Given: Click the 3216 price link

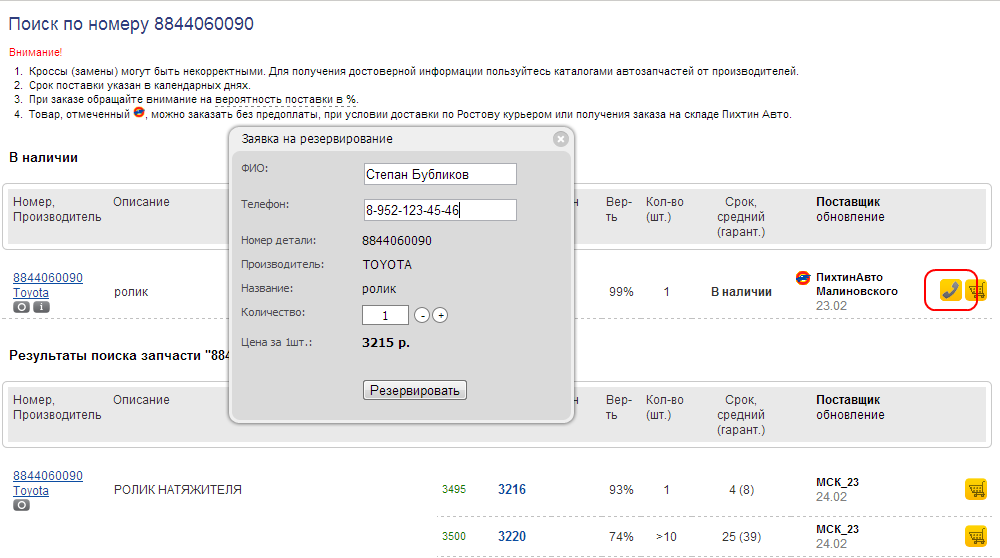Looking at the screenshot, I should [x=512, y=490].
